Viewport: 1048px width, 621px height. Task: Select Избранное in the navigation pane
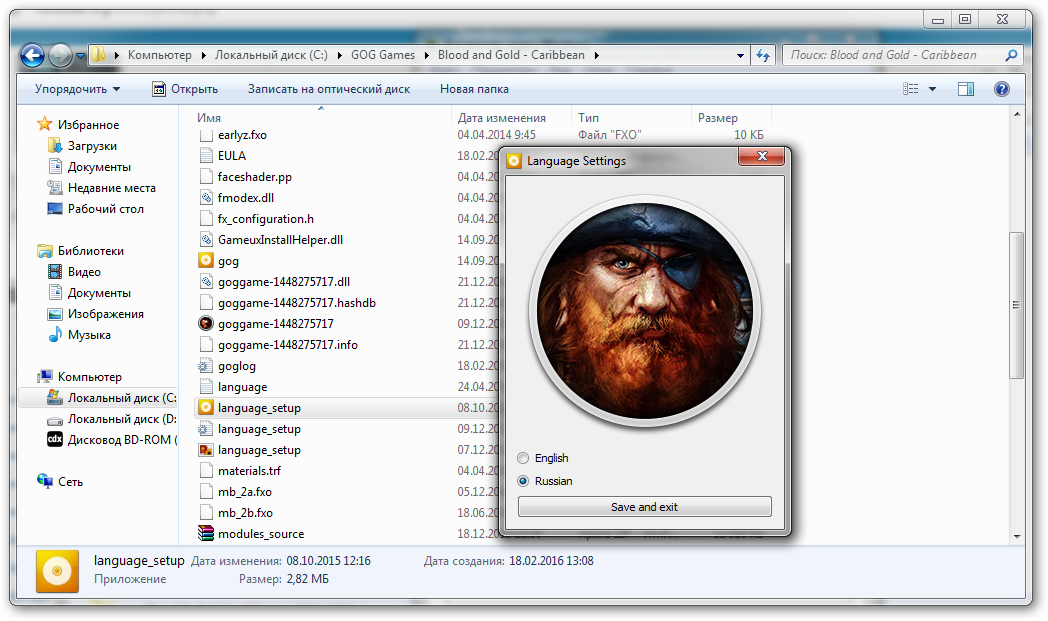(x=88, y=124)
